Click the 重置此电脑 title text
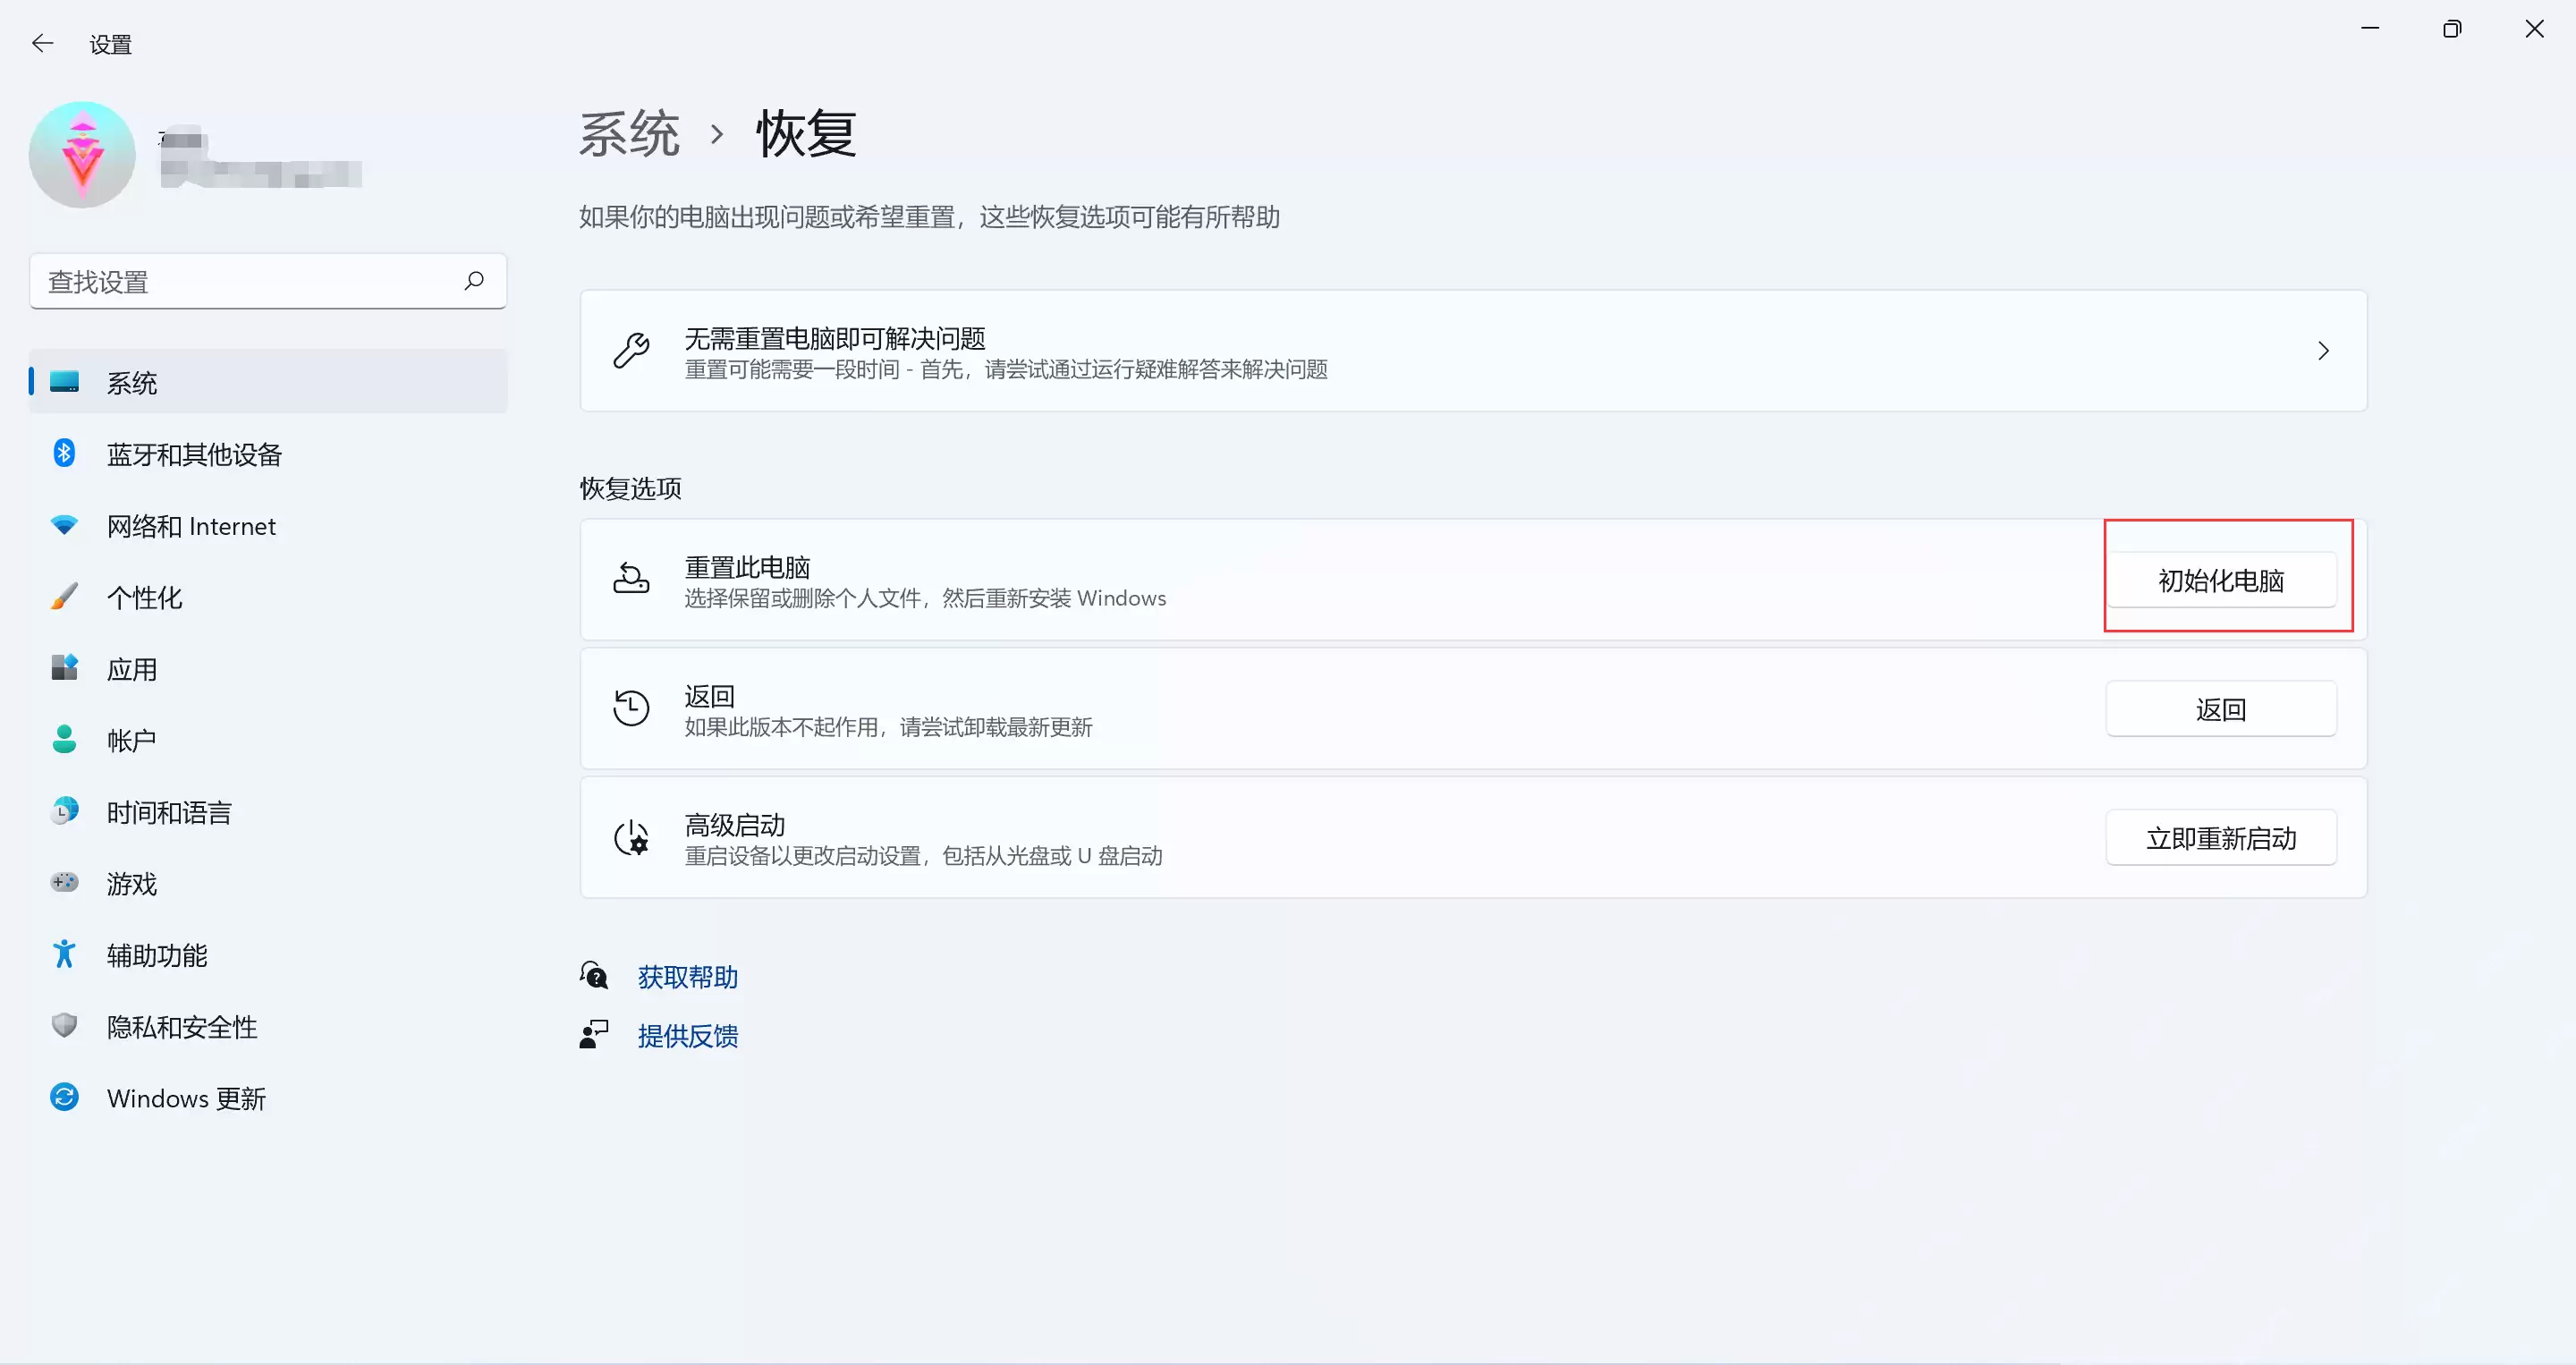Viewport: 2576px width, 1365px height. pyautogui.click(x=747, y=567)
